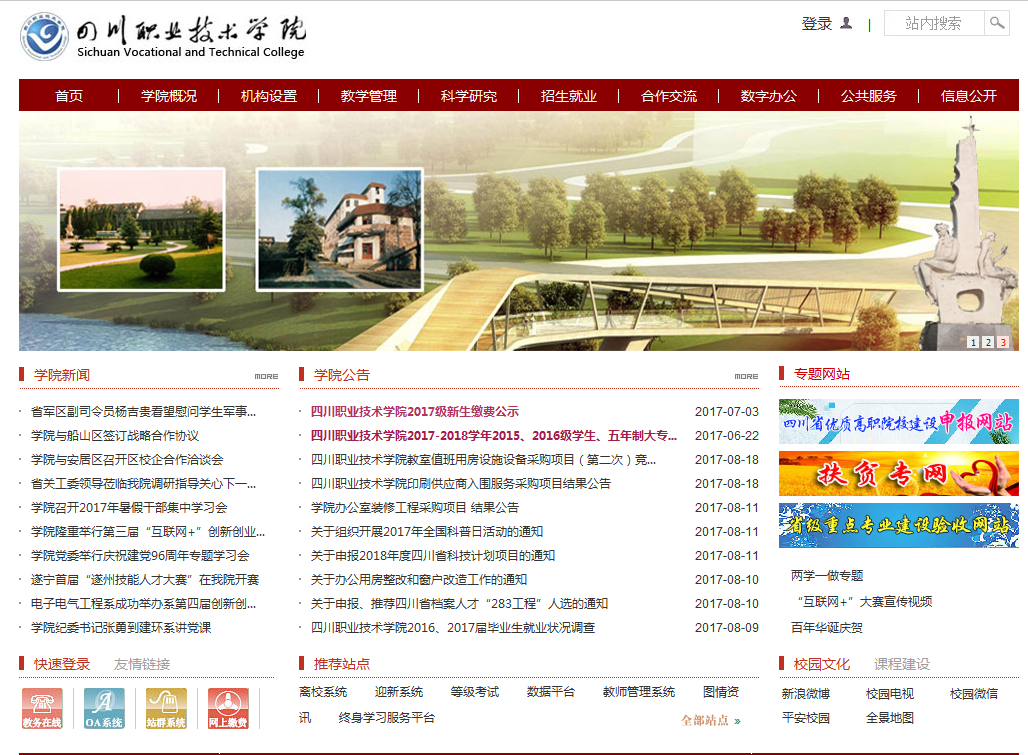Open the 教务在线 quick login icon
The image size is (1028, 755).
42,708
